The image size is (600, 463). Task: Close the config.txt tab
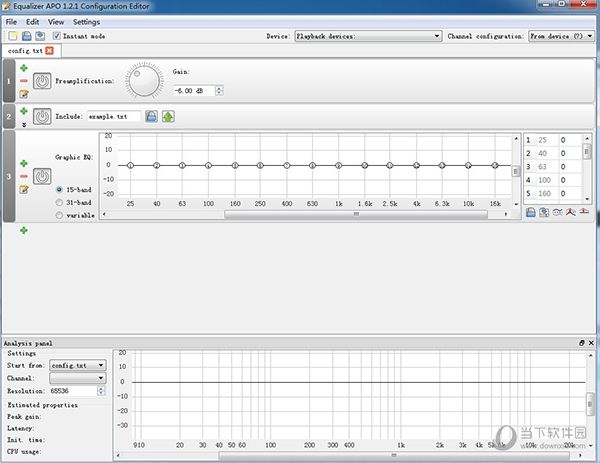[49, 51]
